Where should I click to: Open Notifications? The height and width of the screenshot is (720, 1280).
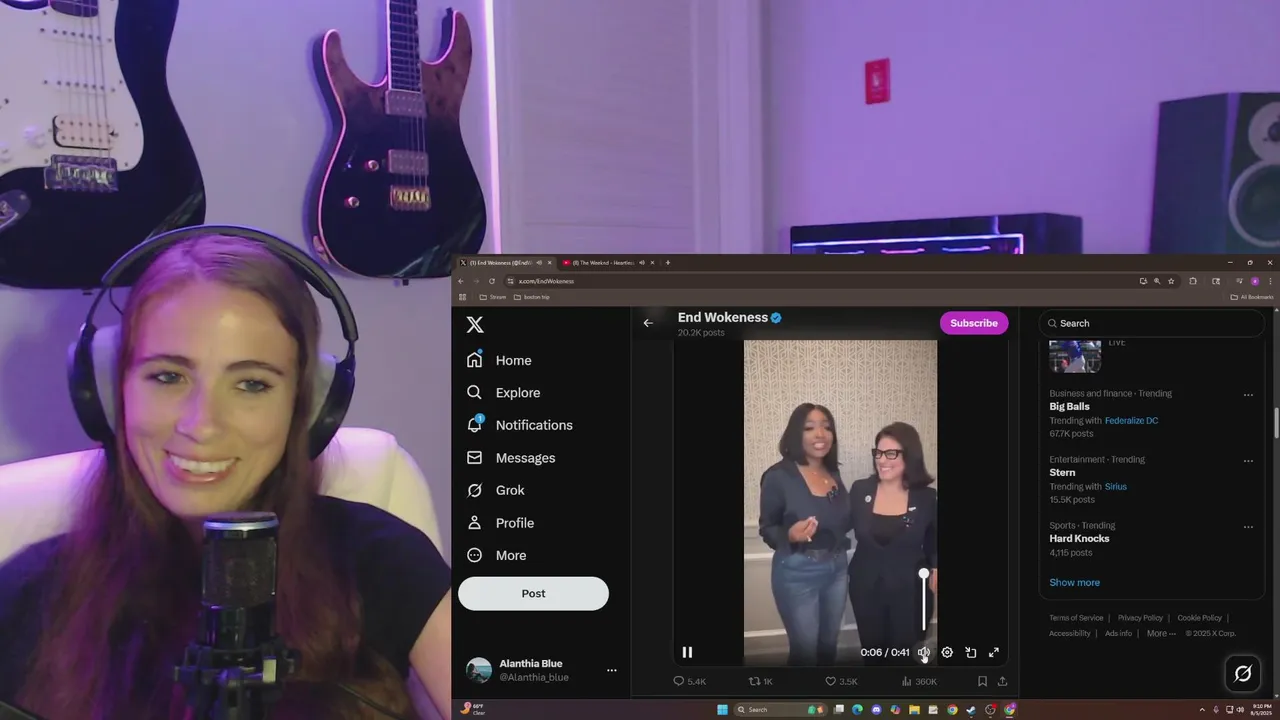click(519, 425)
